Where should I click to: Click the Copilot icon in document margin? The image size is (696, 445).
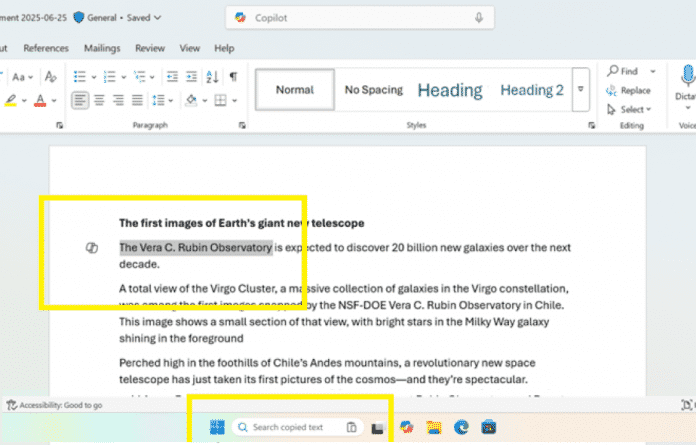pyautogui.click(x=91, y=247)
